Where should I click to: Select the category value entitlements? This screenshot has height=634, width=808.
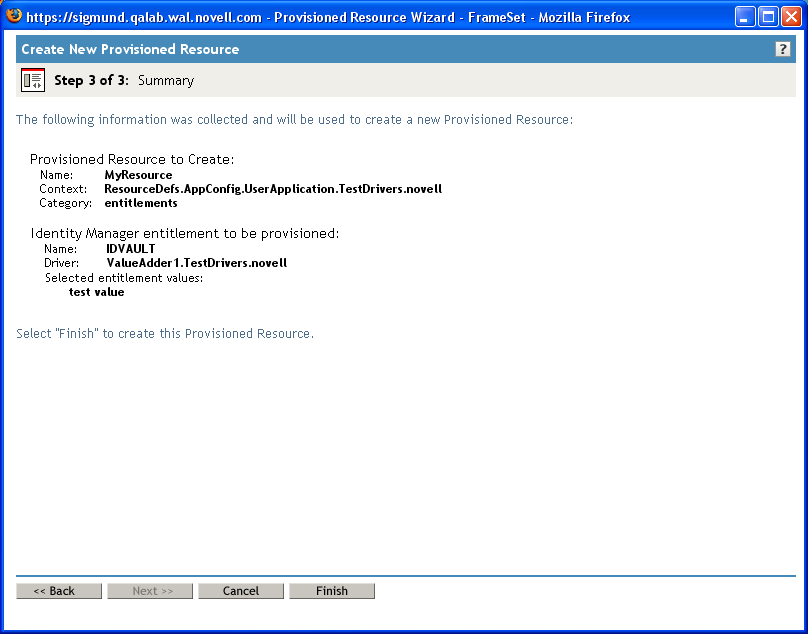point(141,203)
